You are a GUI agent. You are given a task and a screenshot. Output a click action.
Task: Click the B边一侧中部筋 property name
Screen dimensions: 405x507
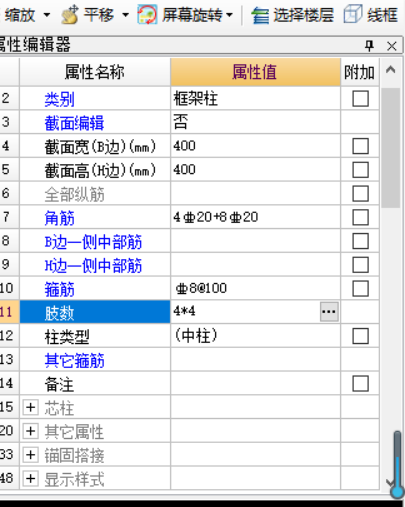[x=93, y=242]
